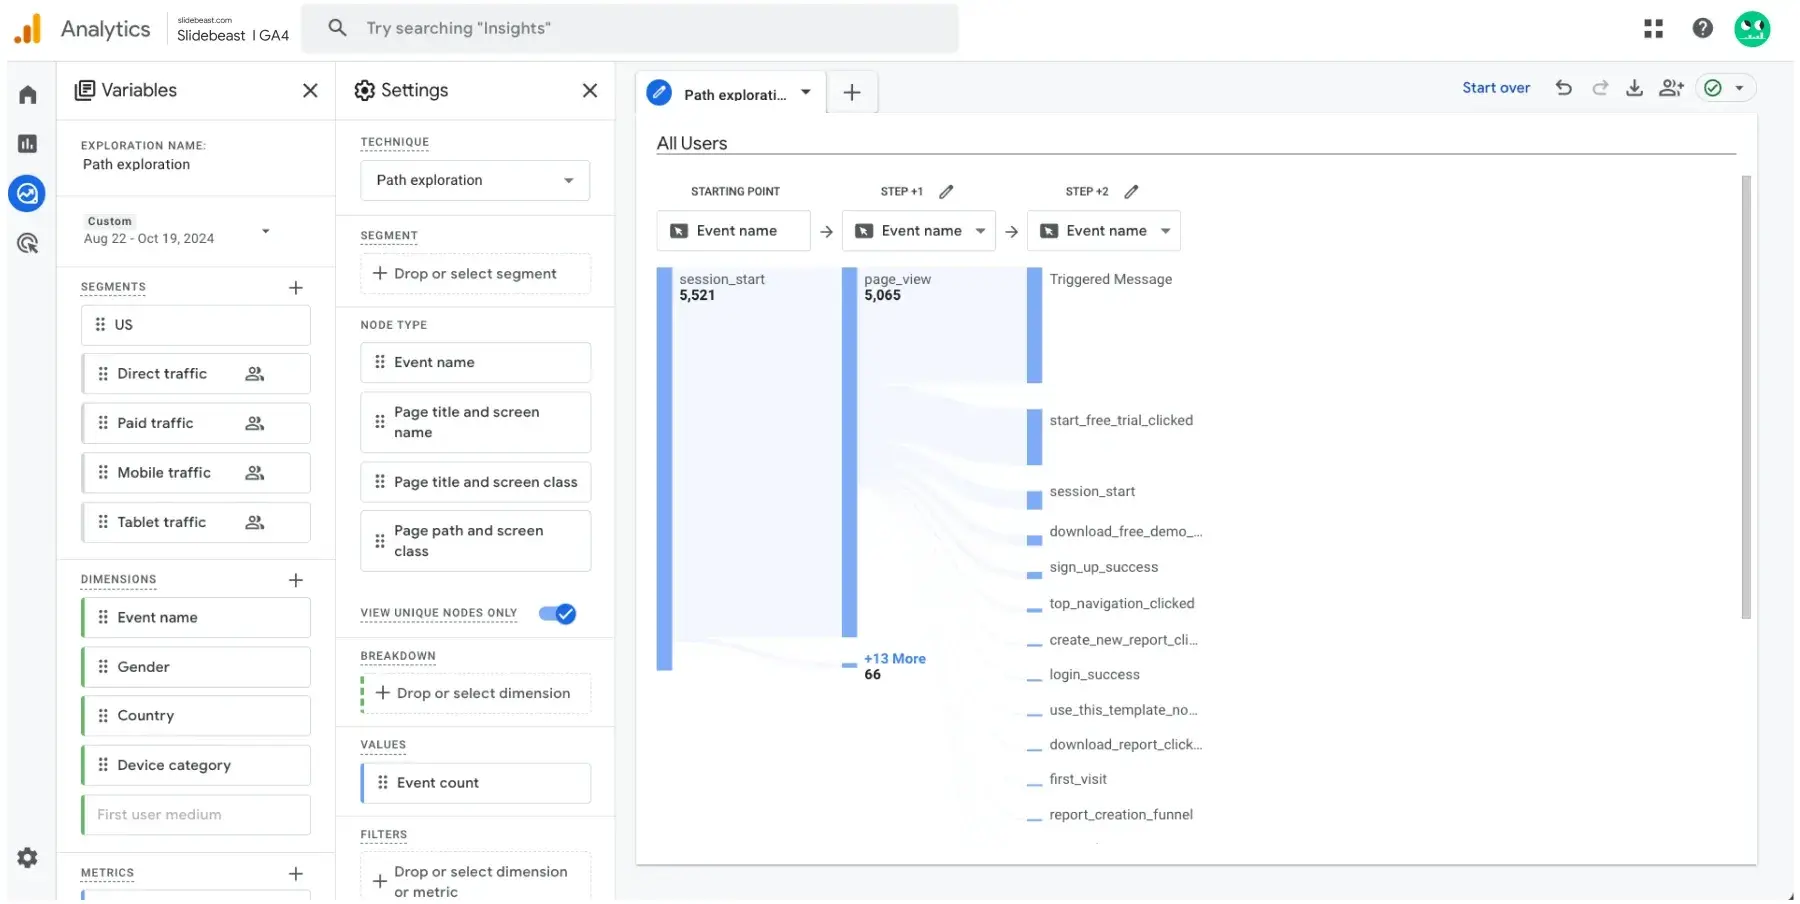The image size is (1800, 904).
Task: Click the Undo icon in the exploration toolbar
Action: click(x=1563, y=88)
